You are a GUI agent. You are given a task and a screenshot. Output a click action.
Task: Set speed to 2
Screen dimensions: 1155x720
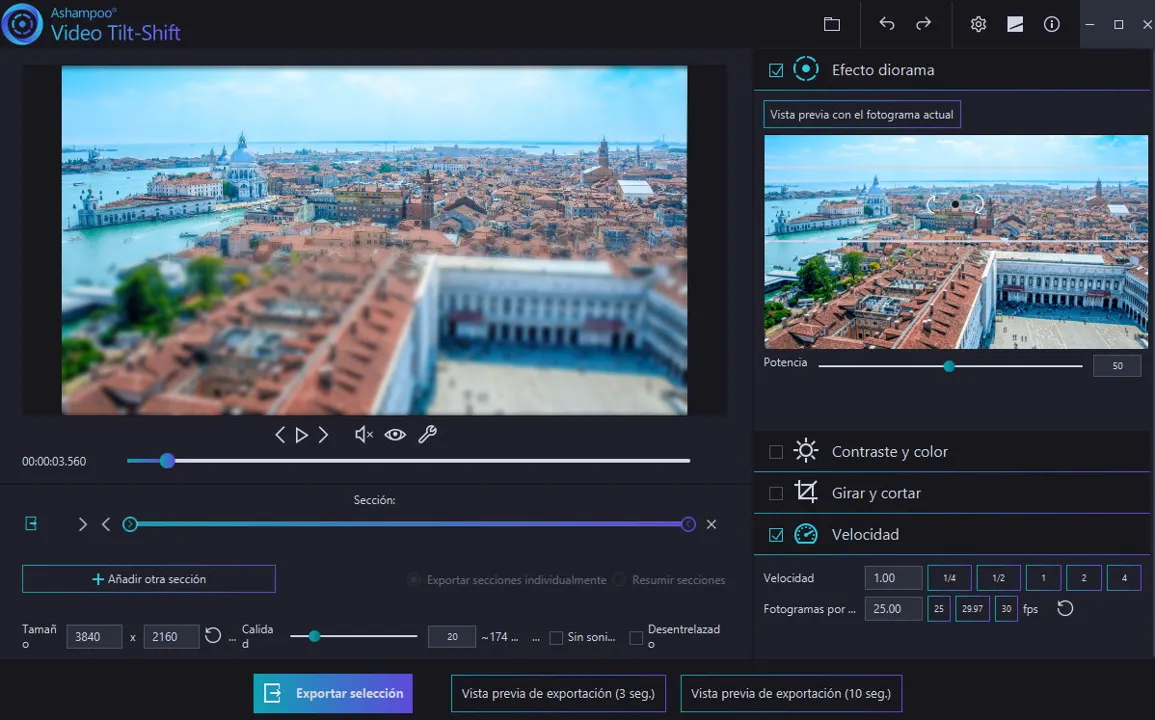(1084, 578)
